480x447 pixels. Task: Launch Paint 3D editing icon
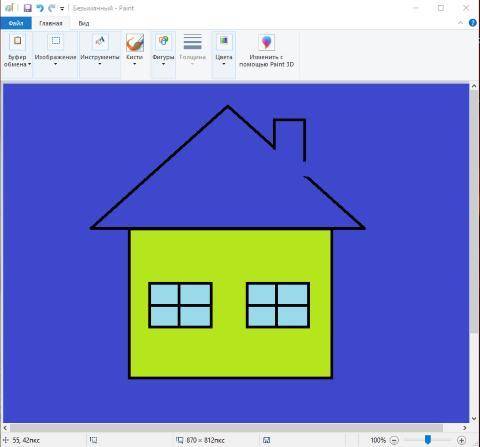tap(266, 42)
